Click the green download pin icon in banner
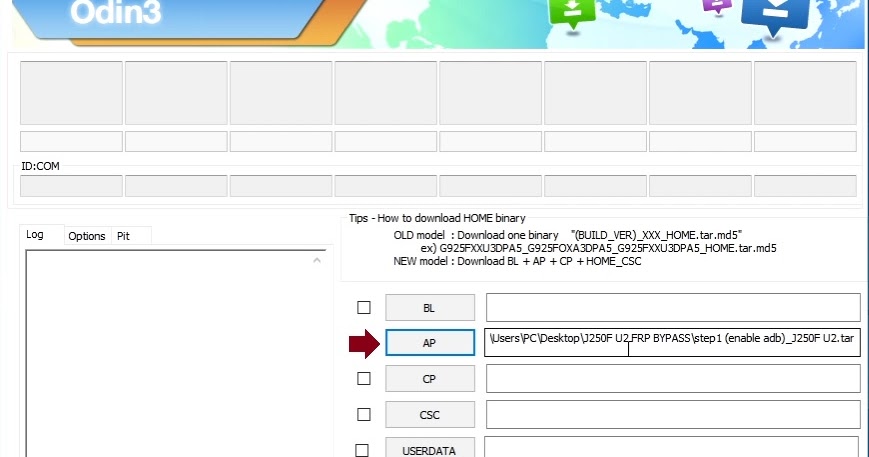Image resolution: width=869 pixels, height=457 pixels. point(573,13)
